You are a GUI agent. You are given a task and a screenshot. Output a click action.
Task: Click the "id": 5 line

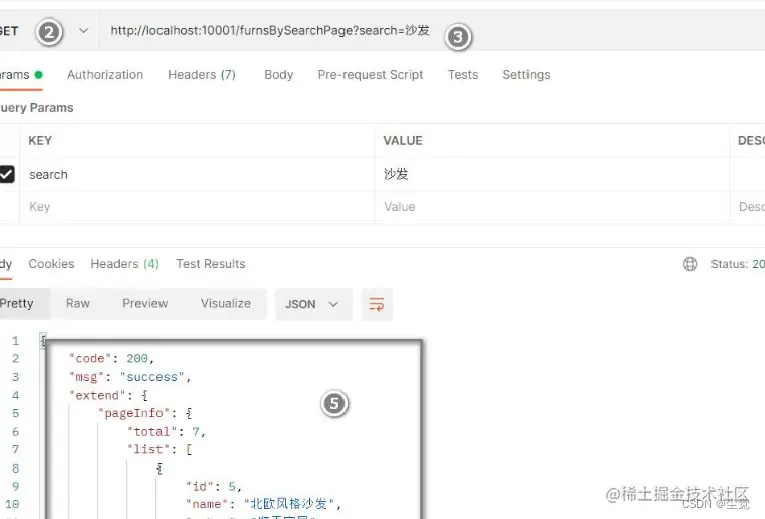[214, 486]
